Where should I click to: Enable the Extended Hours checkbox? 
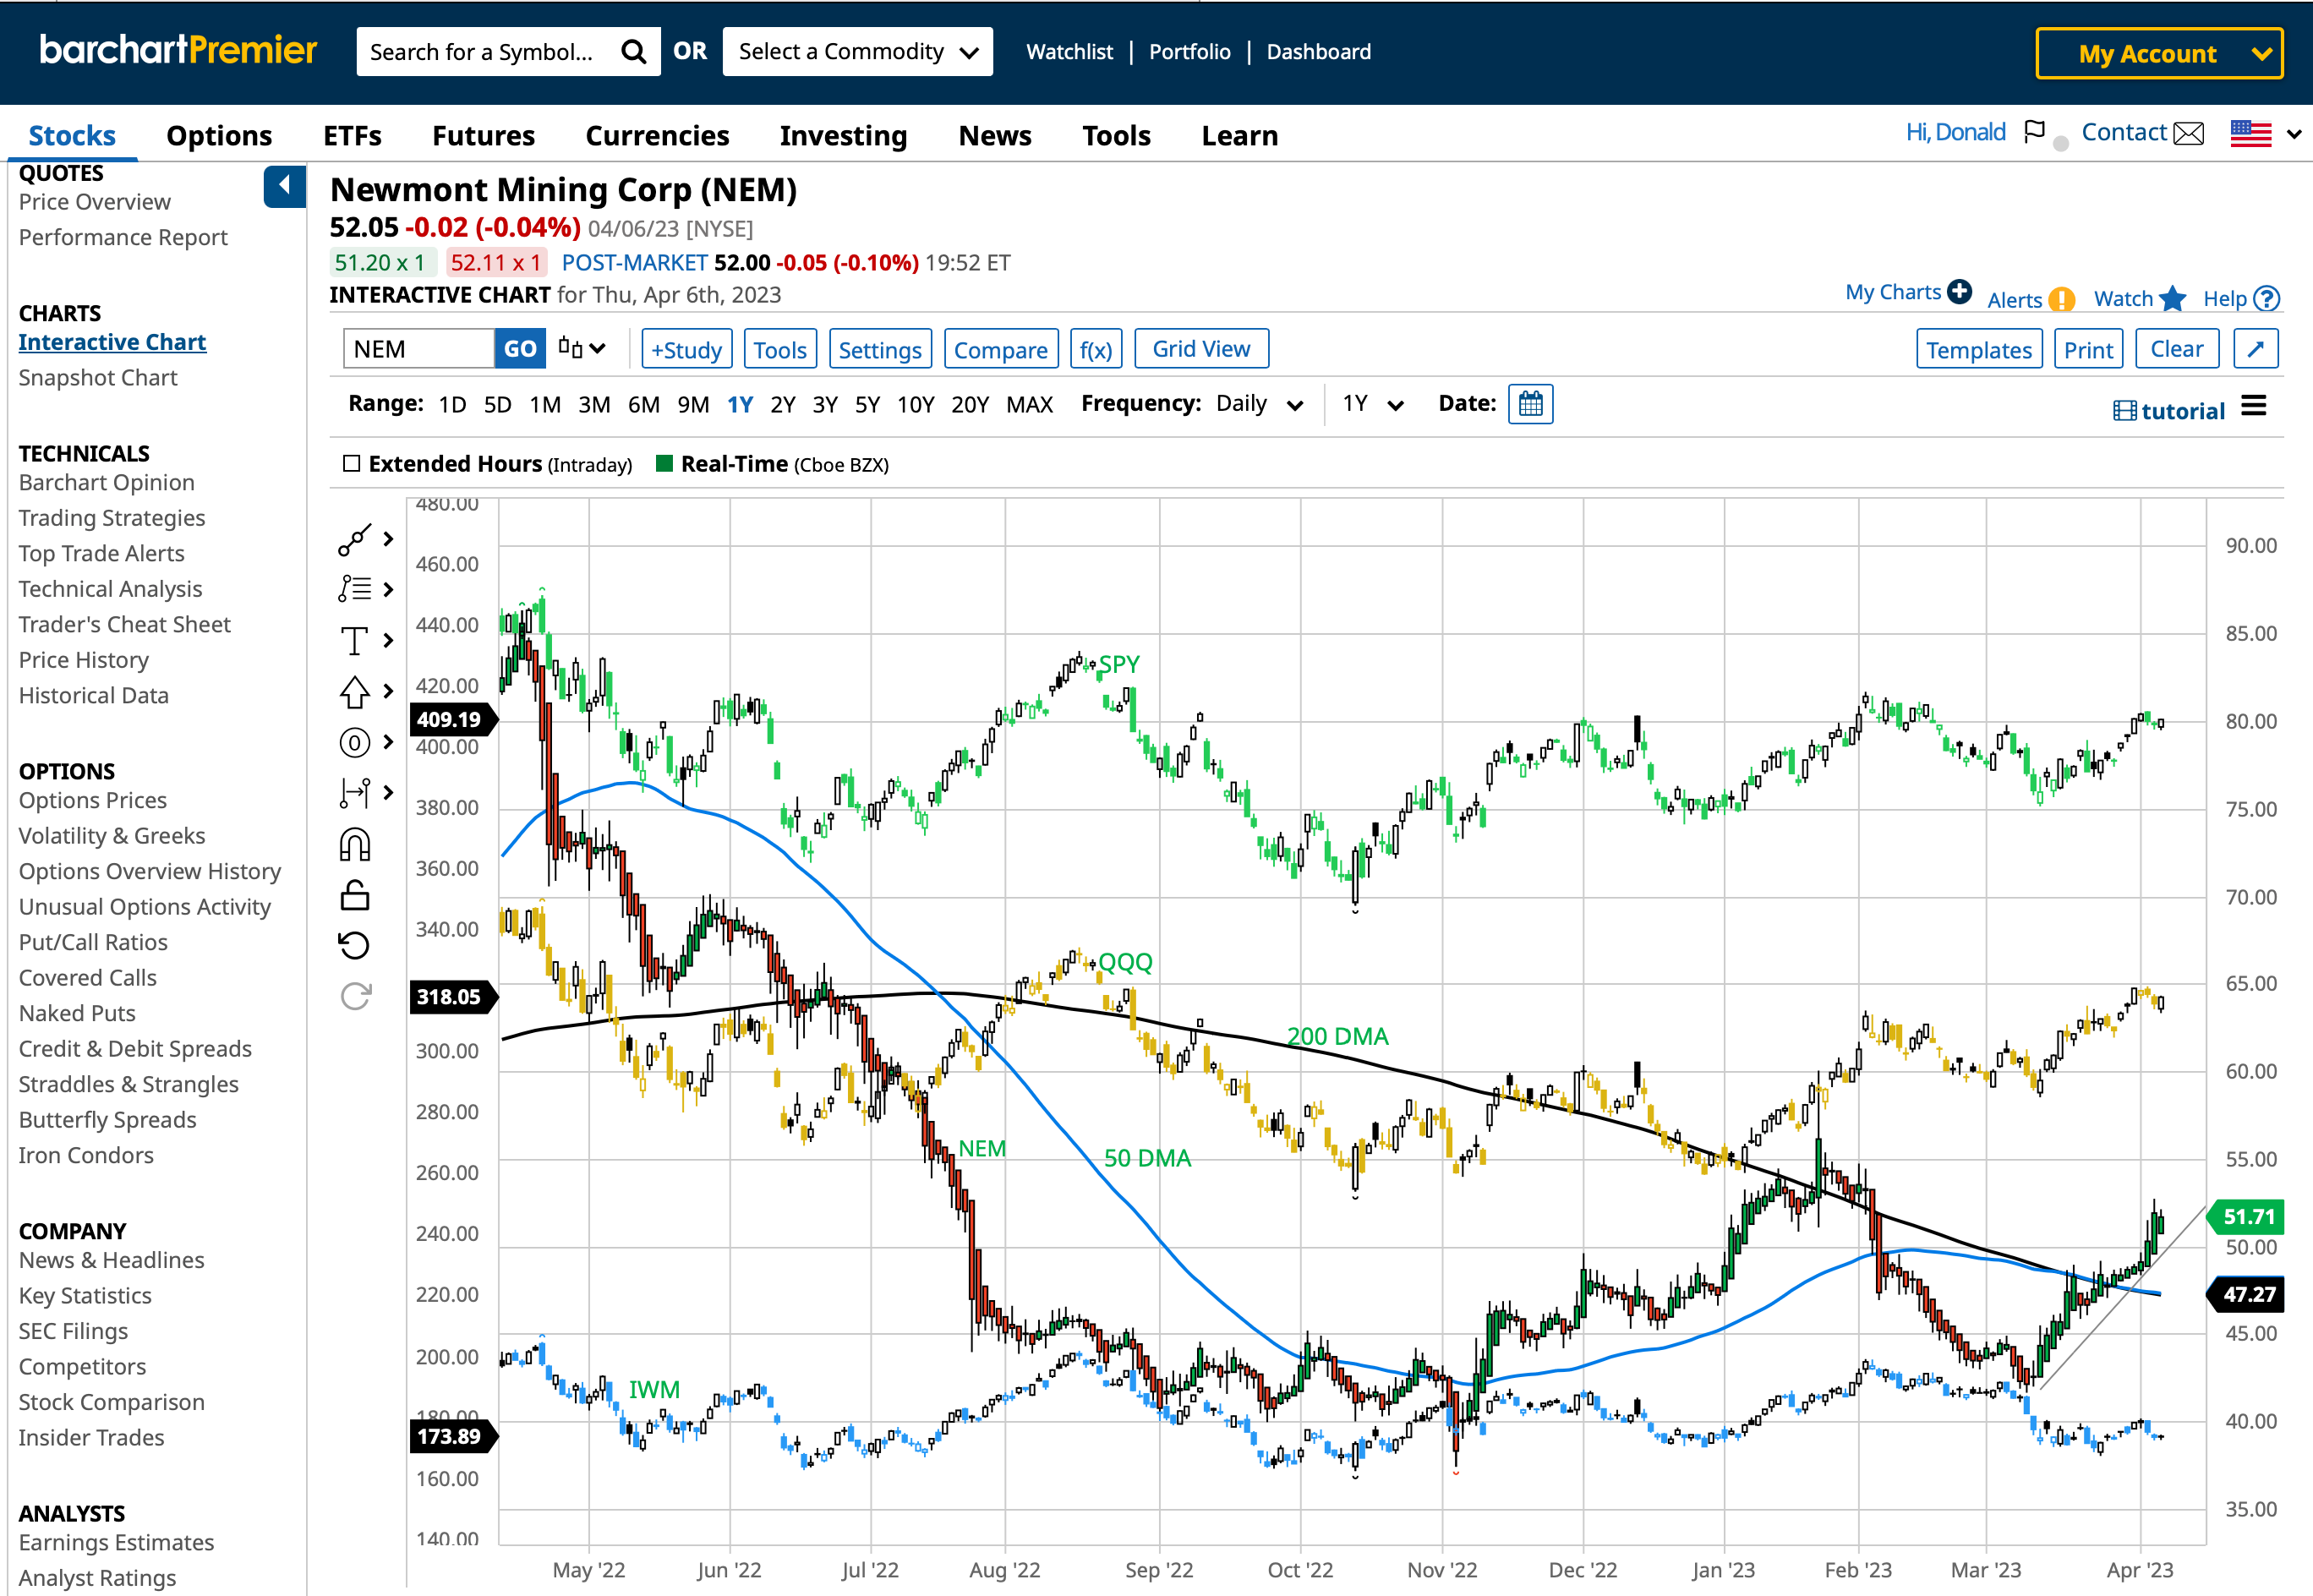[x=351, y=464]
